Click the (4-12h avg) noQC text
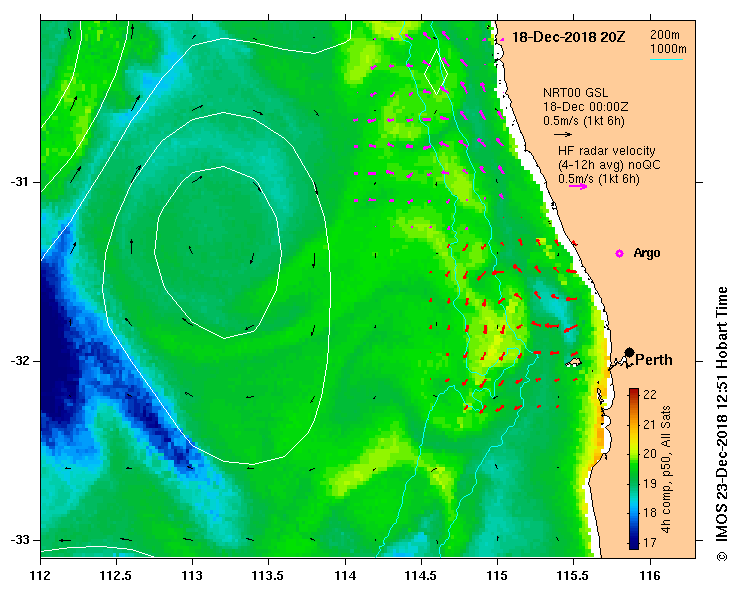 click(x=609, y=165)
